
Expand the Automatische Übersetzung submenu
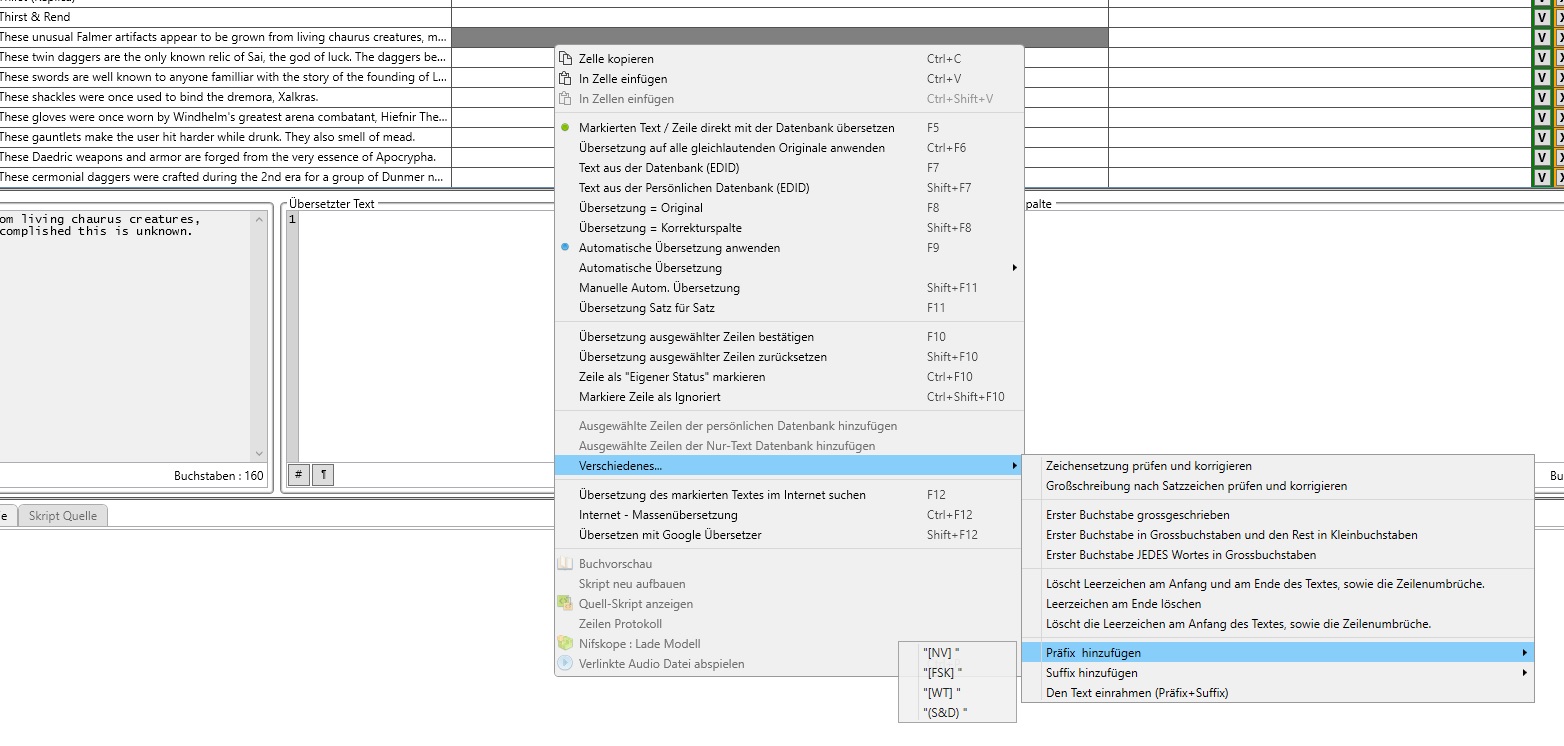coord(1014,268)
